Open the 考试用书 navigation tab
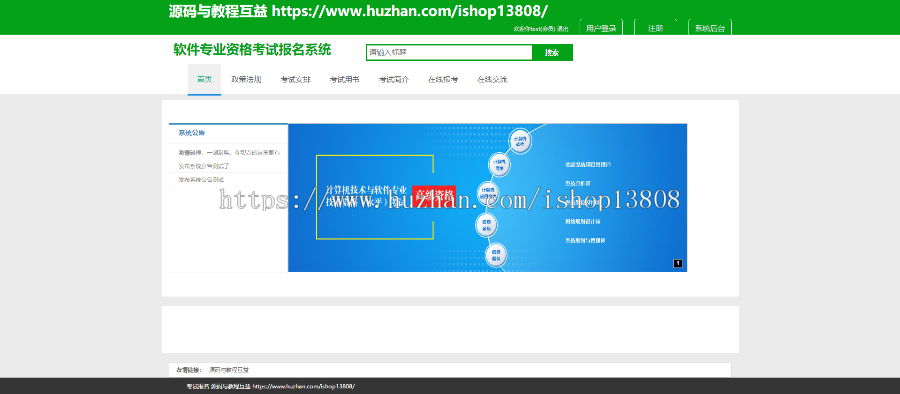Screen dimensions: 900x394 coord(344,79)
